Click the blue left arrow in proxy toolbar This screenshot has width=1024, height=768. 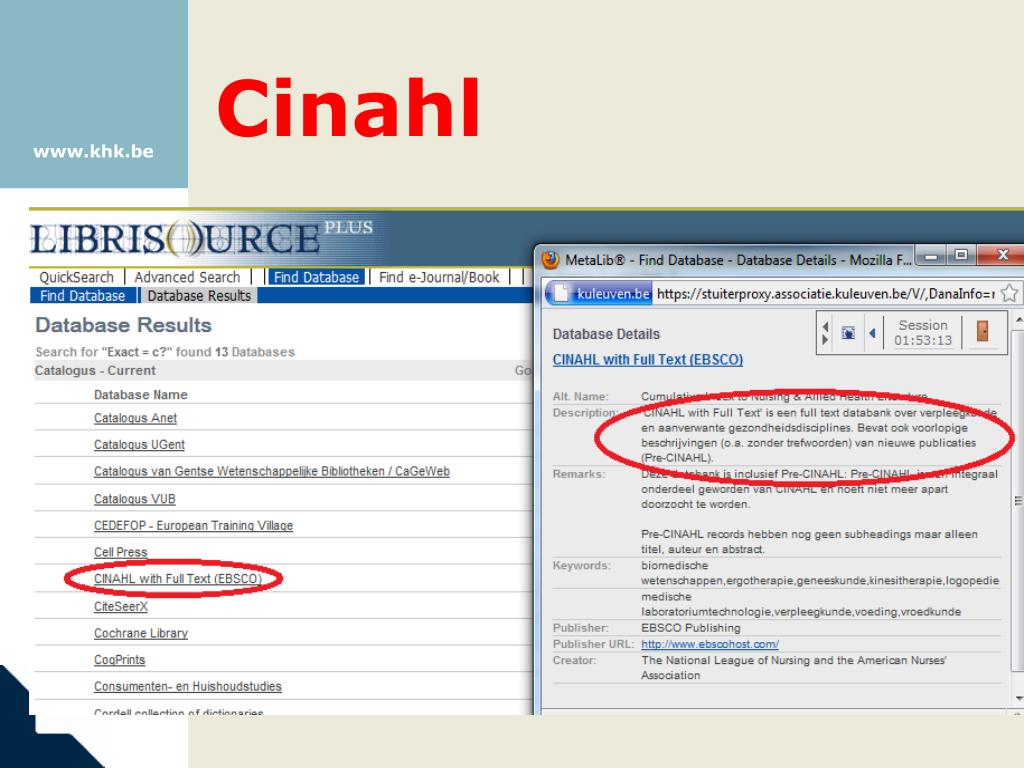point(872,333)
